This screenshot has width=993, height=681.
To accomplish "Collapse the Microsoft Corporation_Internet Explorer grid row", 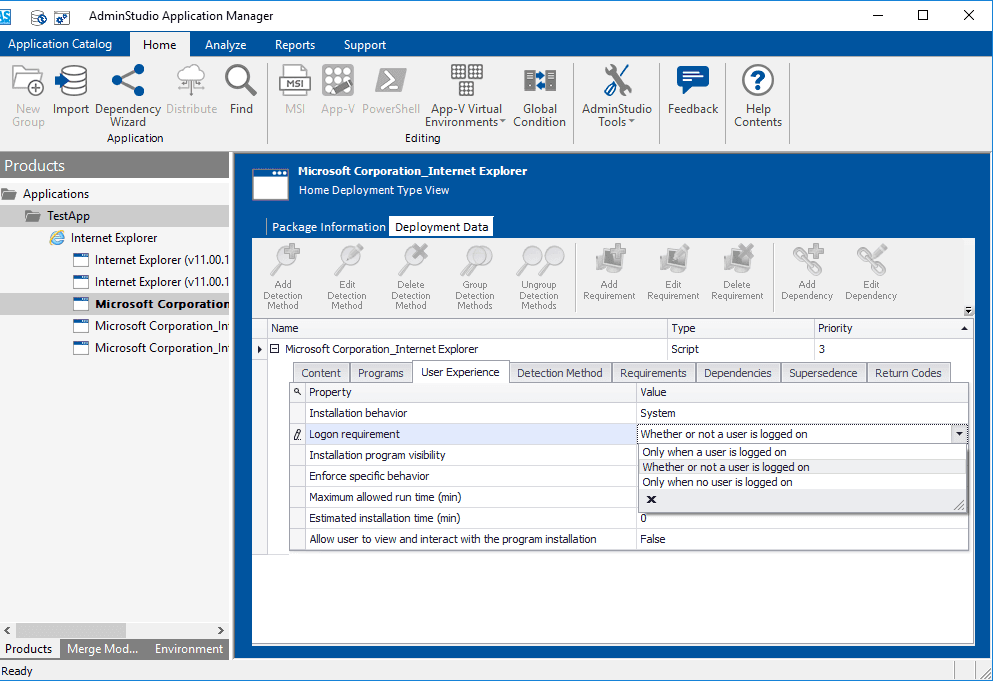I will (275, 348).
